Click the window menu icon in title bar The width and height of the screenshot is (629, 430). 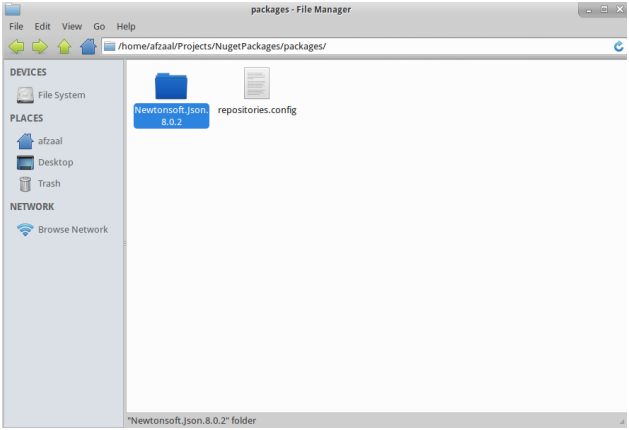pyautogui.click(x=12, y=9)
